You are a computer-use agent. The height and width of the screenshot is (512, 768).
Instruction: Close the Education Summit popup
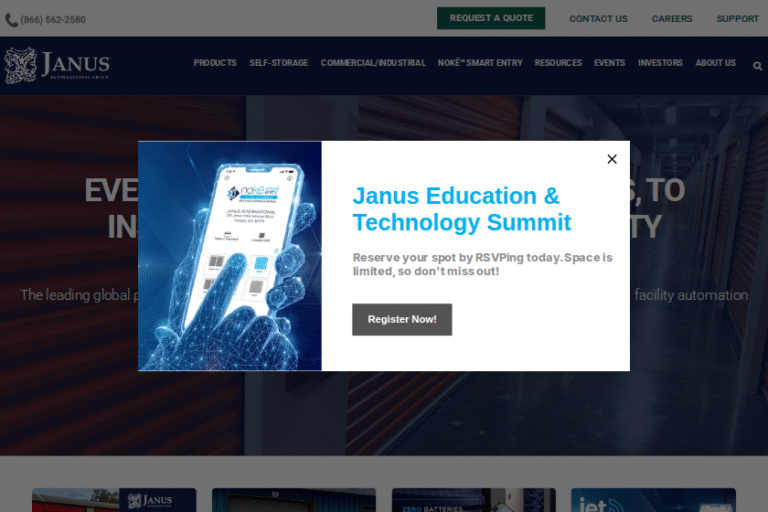point(612,159)
